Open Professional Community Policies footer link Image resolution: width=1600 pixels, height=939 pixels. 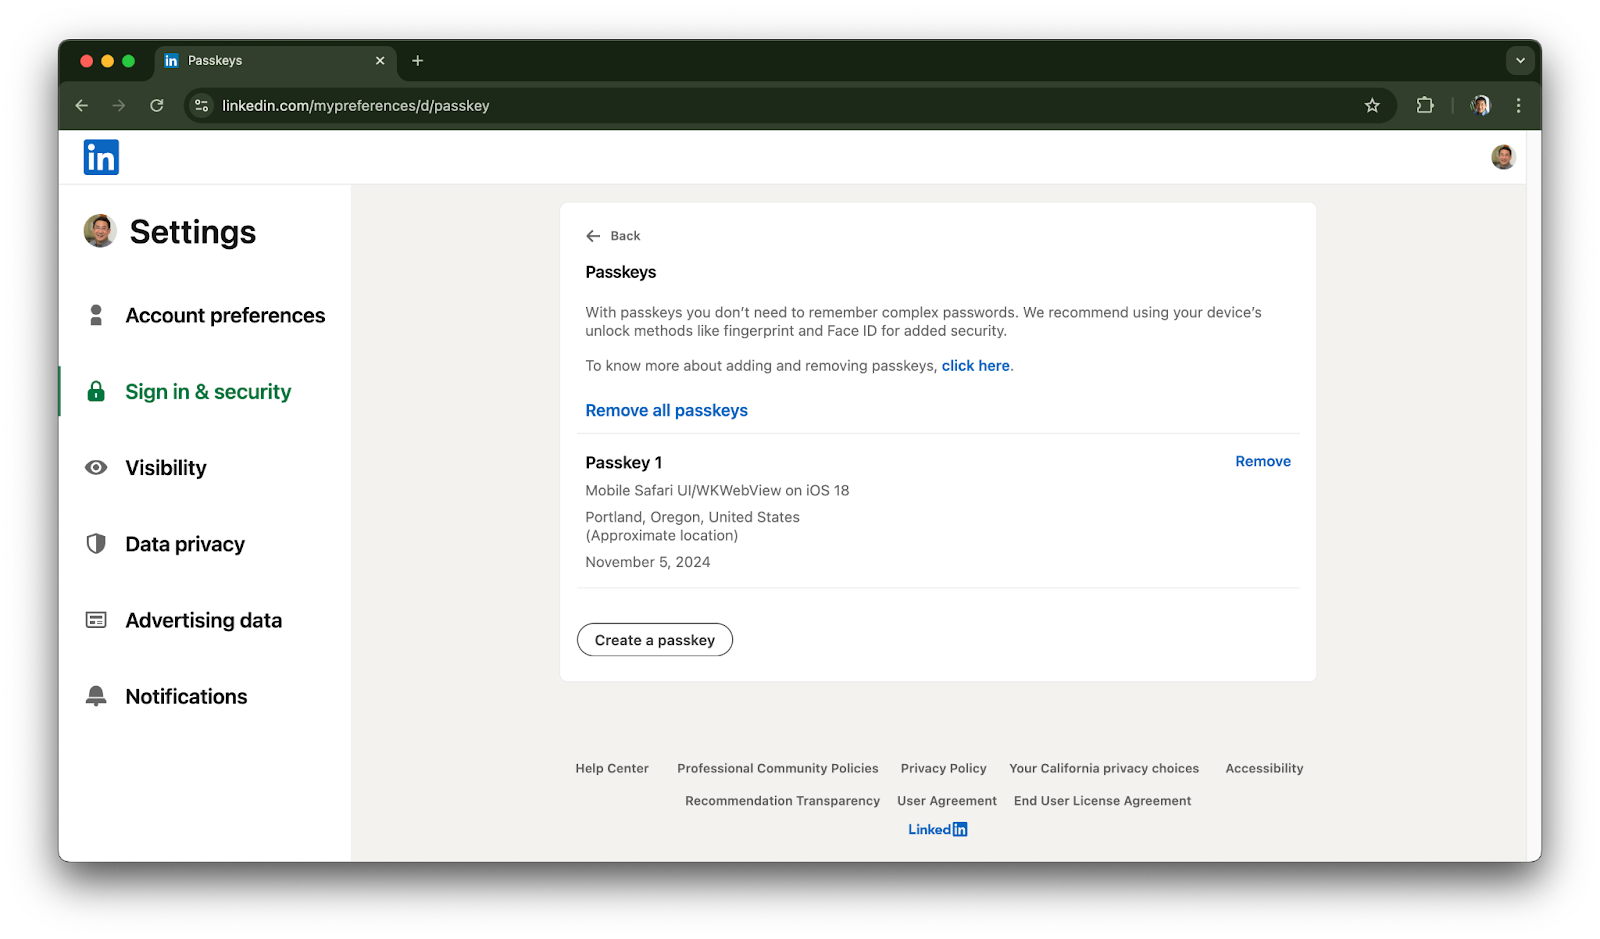tap(778, 768)
